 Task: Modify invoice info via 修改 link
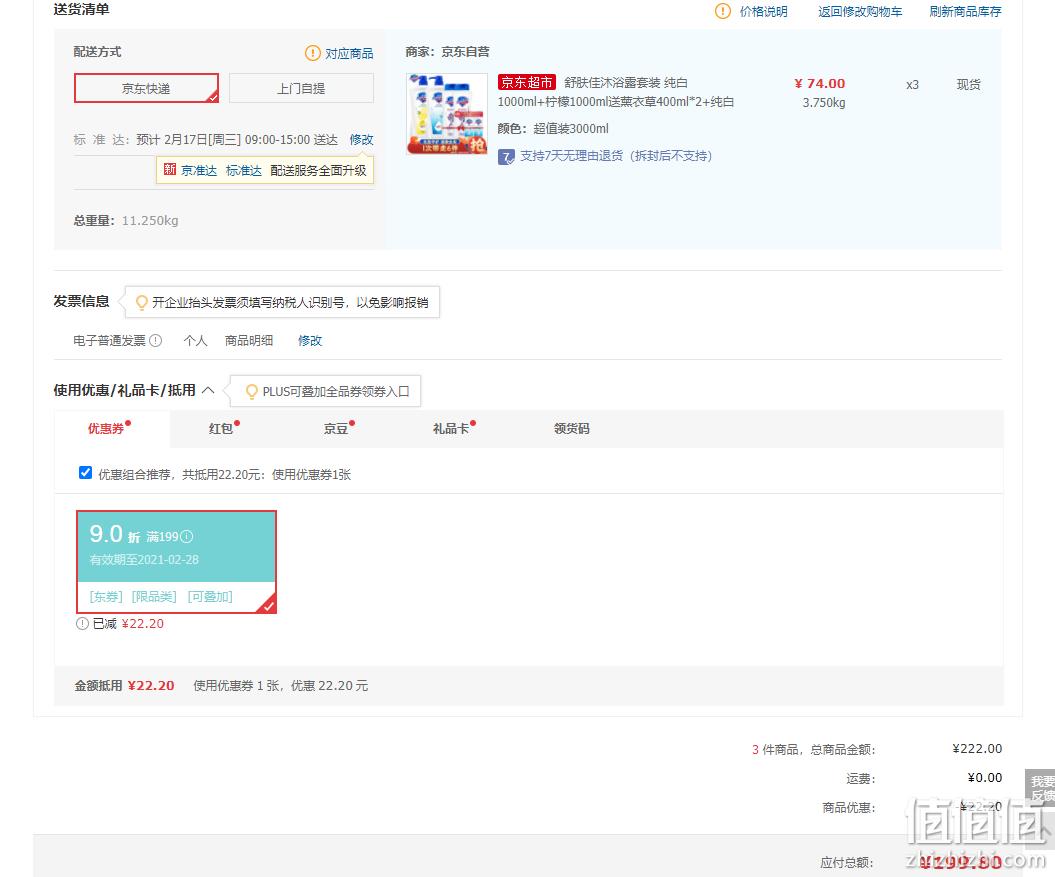[310, 341]
